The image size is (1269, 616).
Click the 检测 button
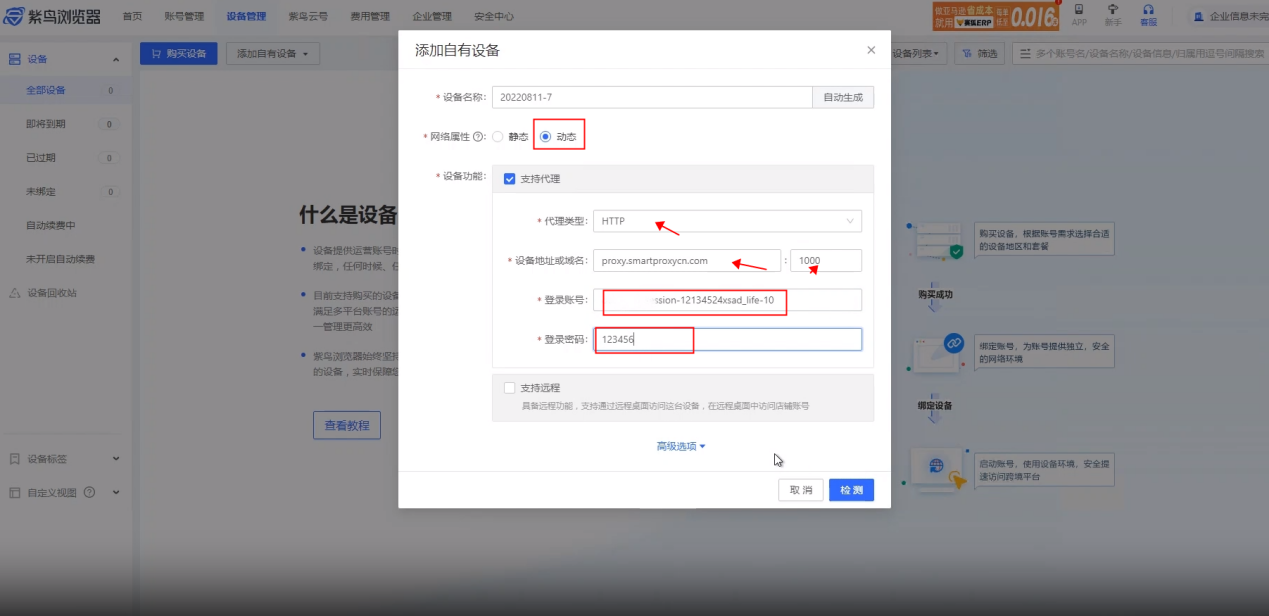(x=851, y=490)
